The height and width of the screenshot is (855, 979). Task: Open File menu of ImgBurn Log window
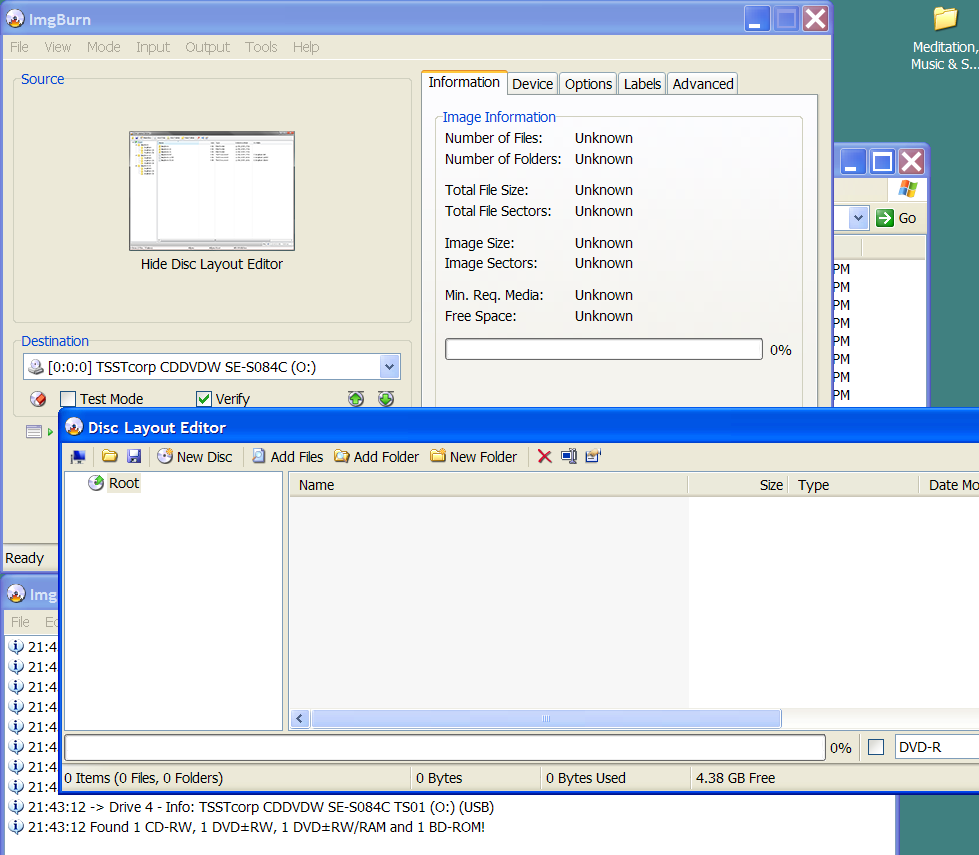tap(20, 622)
